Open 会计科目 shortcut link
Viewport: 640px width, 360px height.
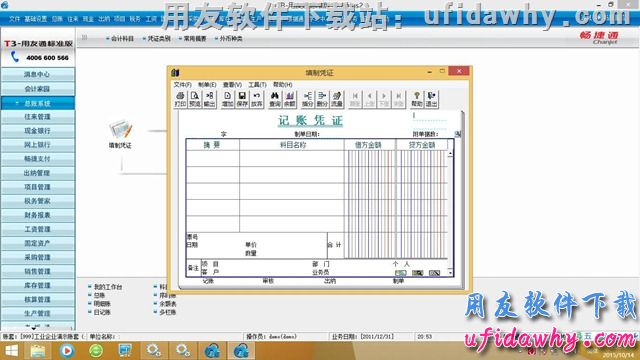(122, 38)
